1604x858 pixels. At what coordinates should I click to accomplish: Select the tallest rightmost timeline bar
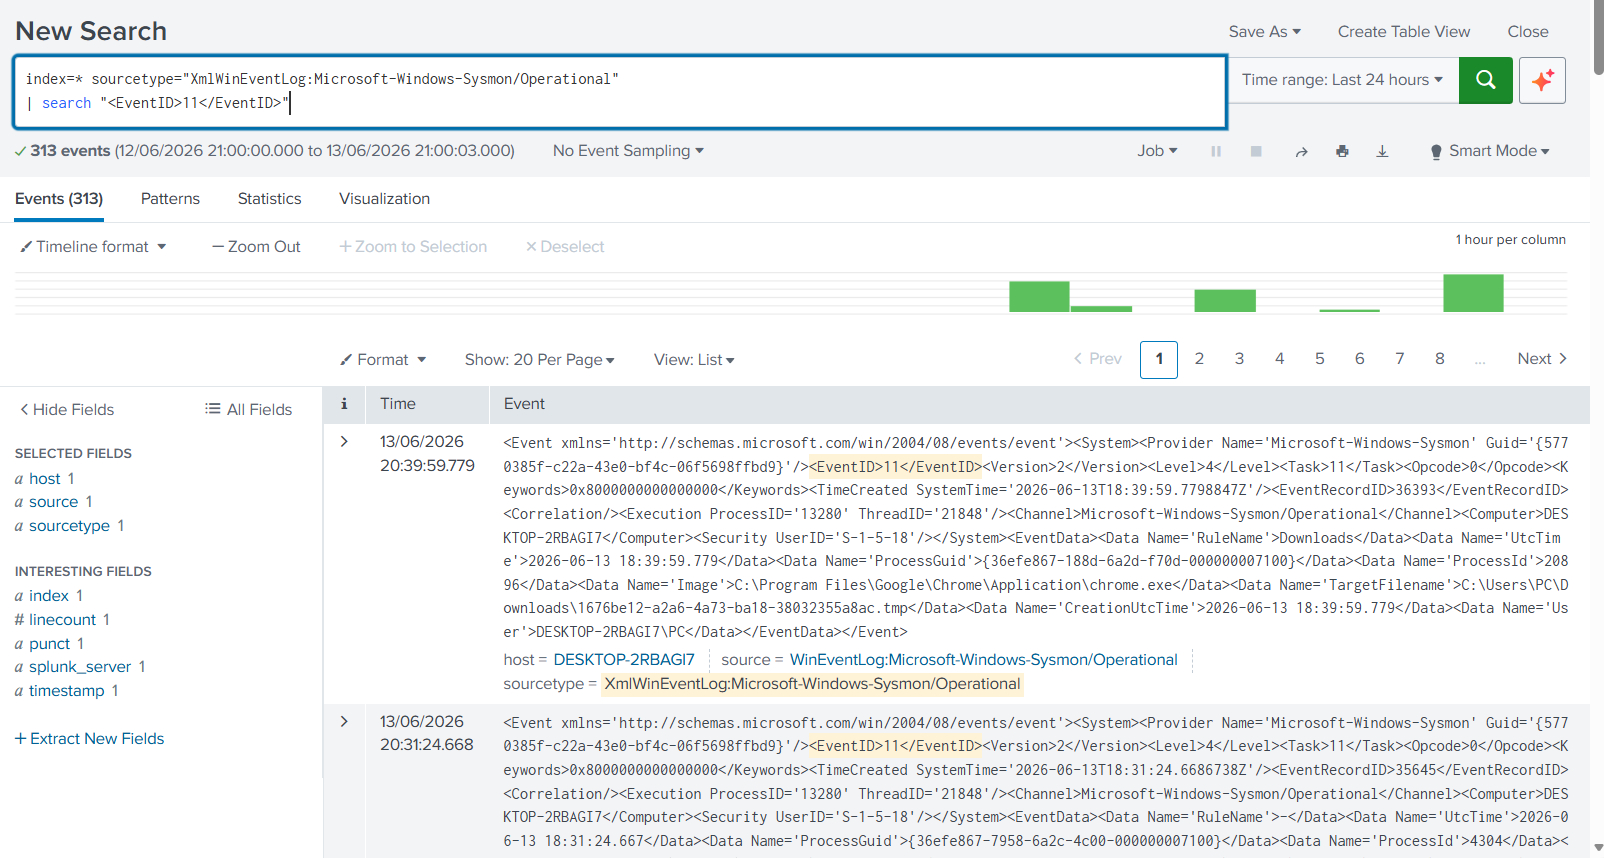pyautogui.click(x=1473, y=293)
